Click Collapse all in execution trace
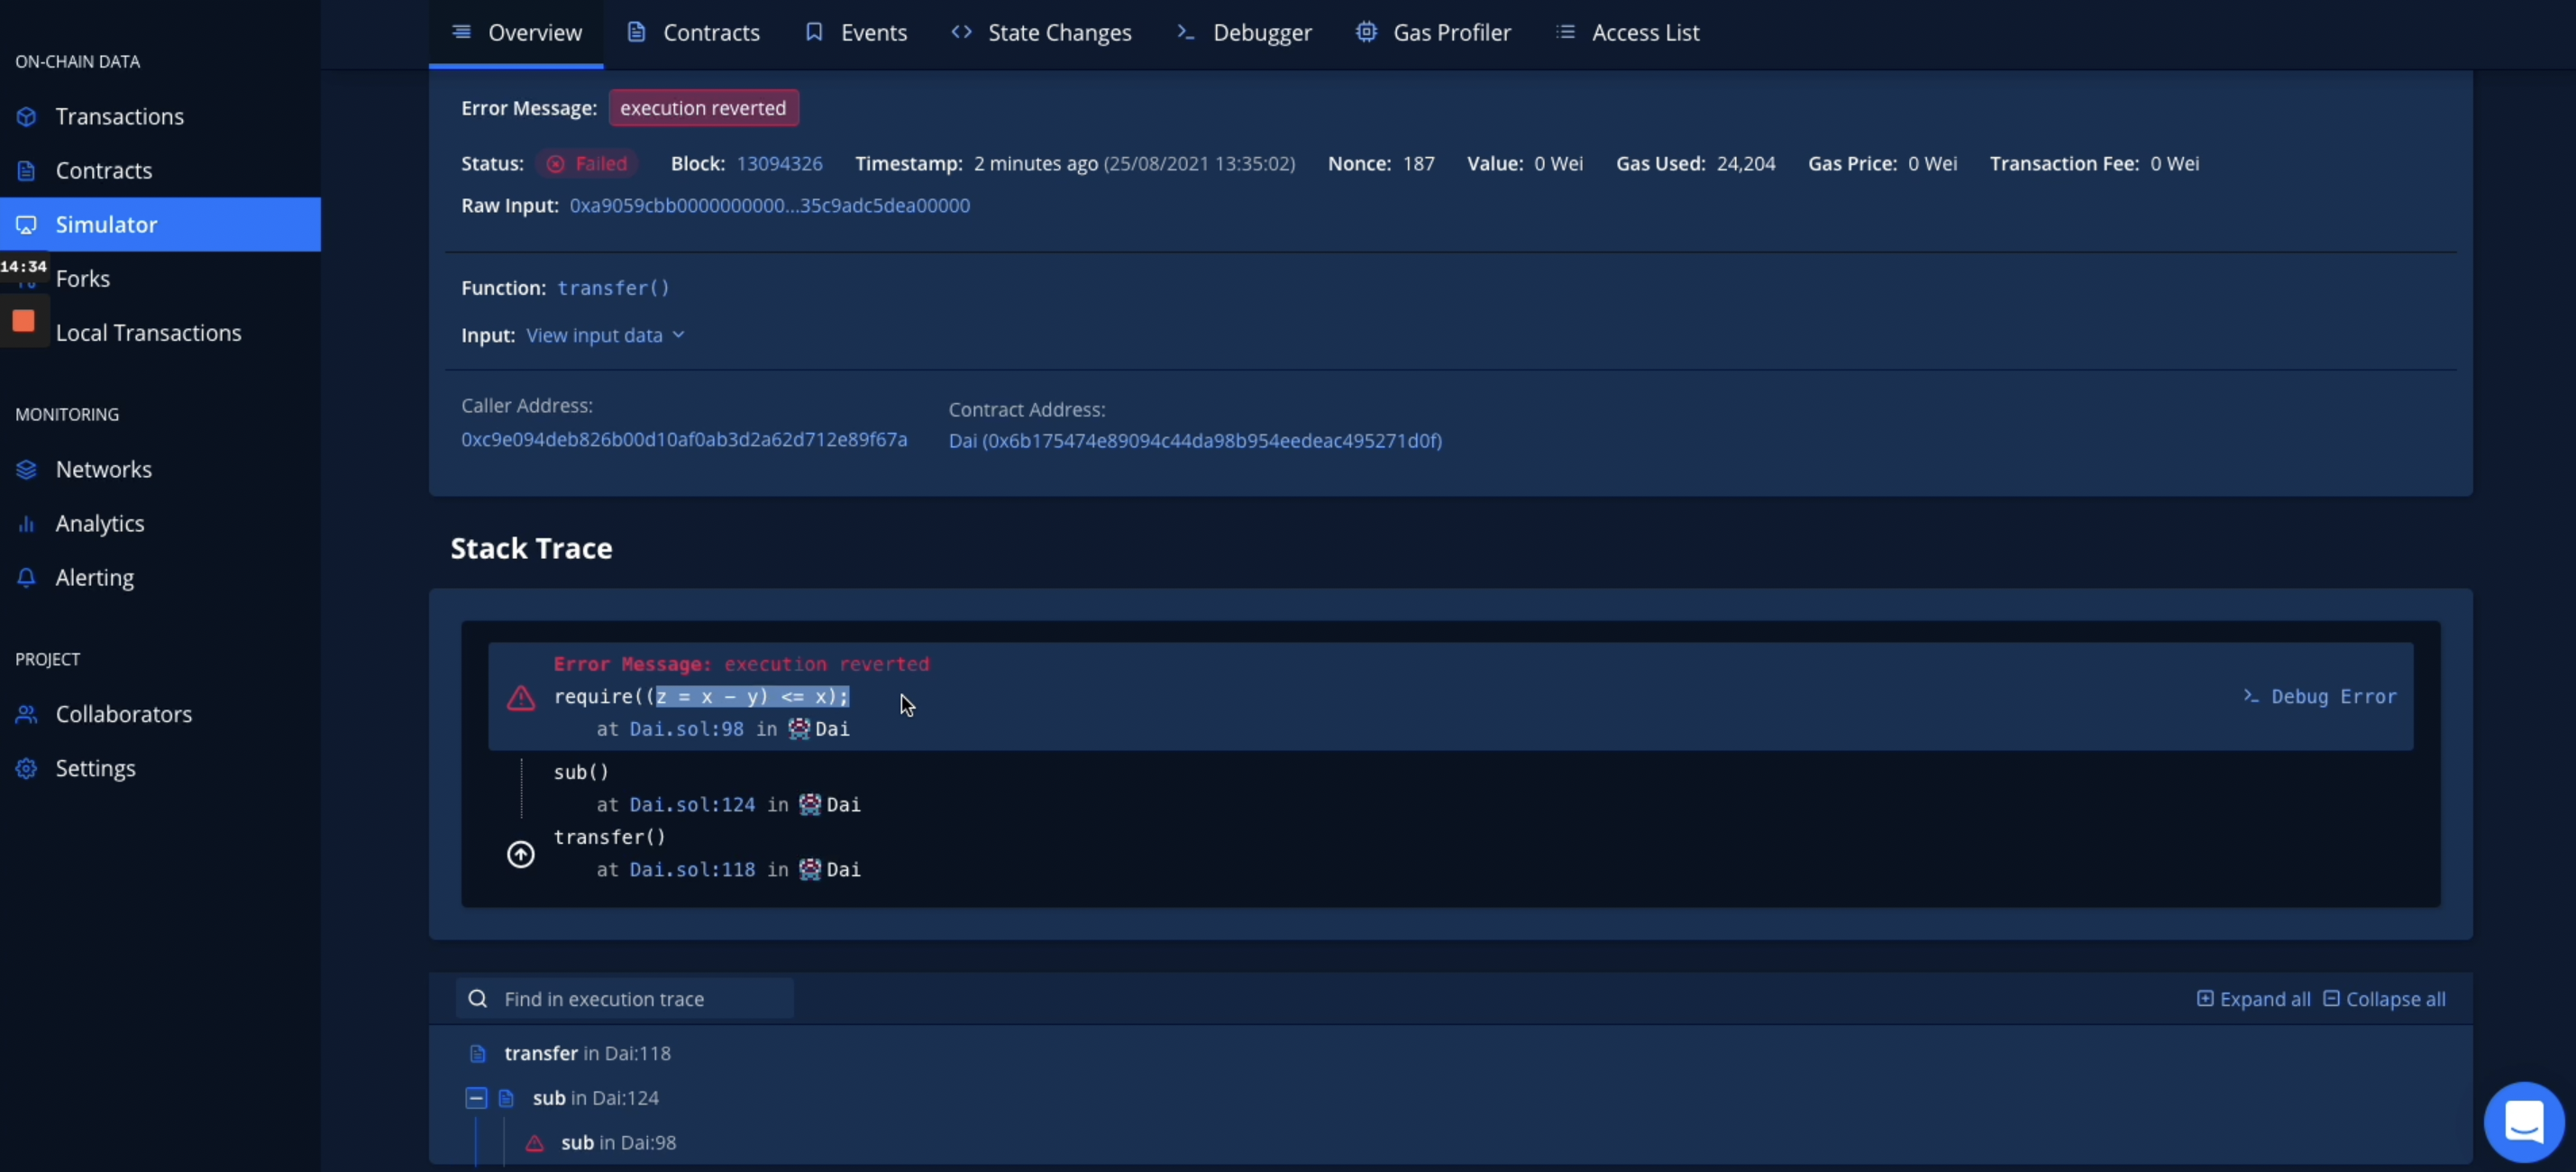Viewport: 2576px width, 1172px height. [2384, 999]
